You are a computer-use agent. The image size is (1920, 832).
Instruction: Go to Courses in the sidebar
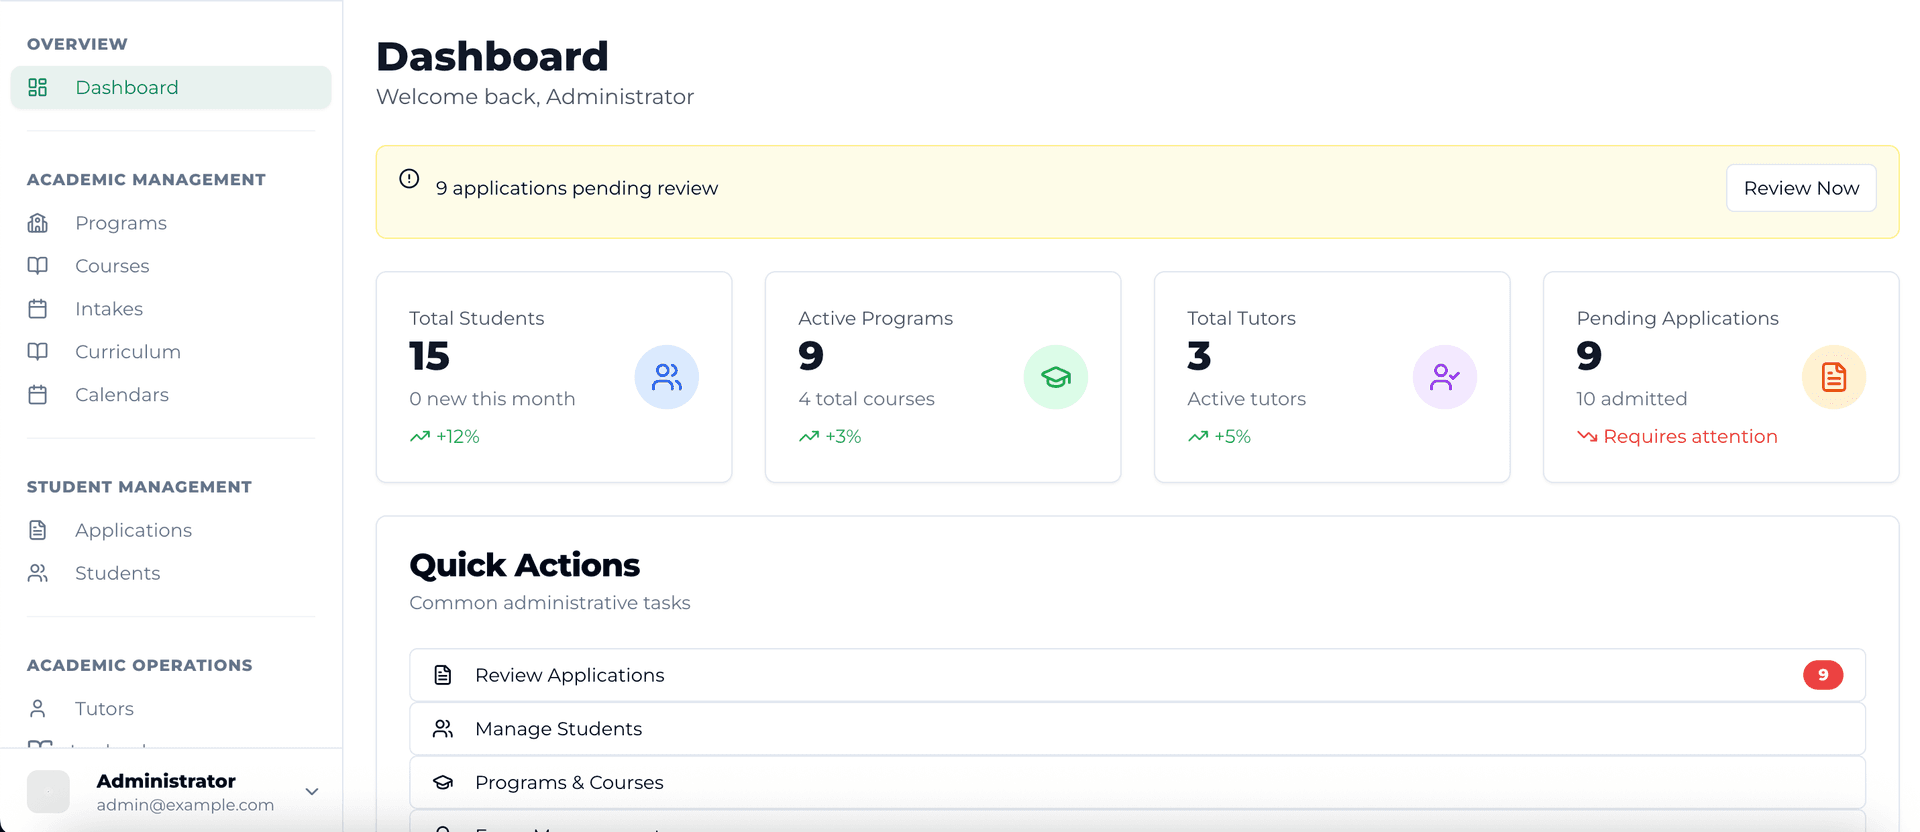[x=171, y=266]
